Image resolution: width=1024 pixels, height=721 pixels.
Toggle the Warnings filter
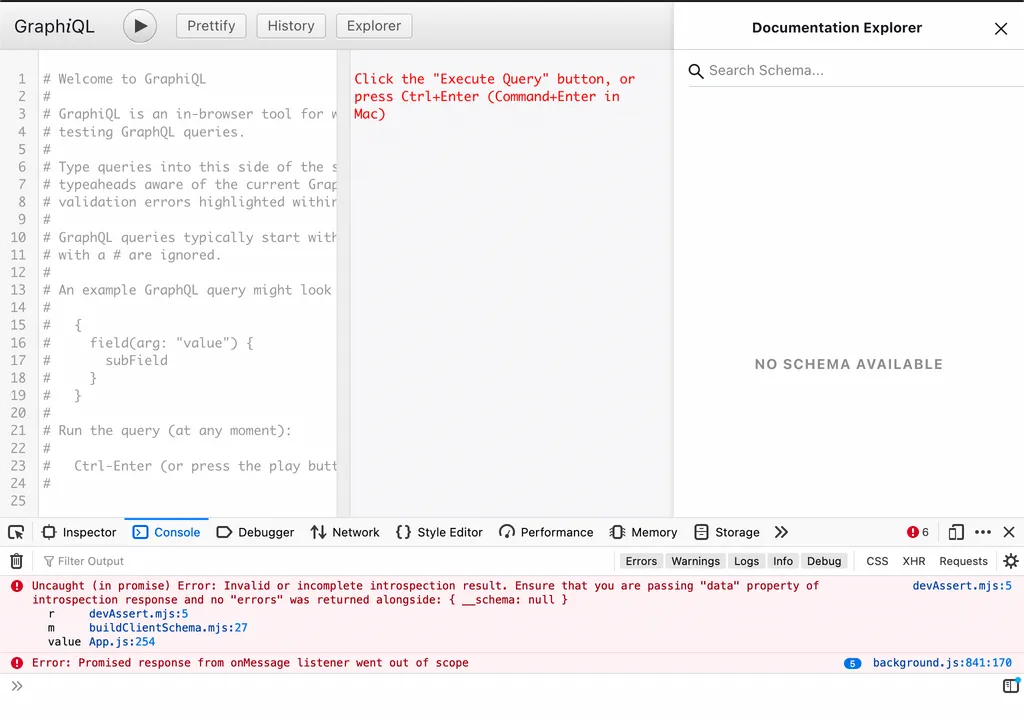[695, 561]
